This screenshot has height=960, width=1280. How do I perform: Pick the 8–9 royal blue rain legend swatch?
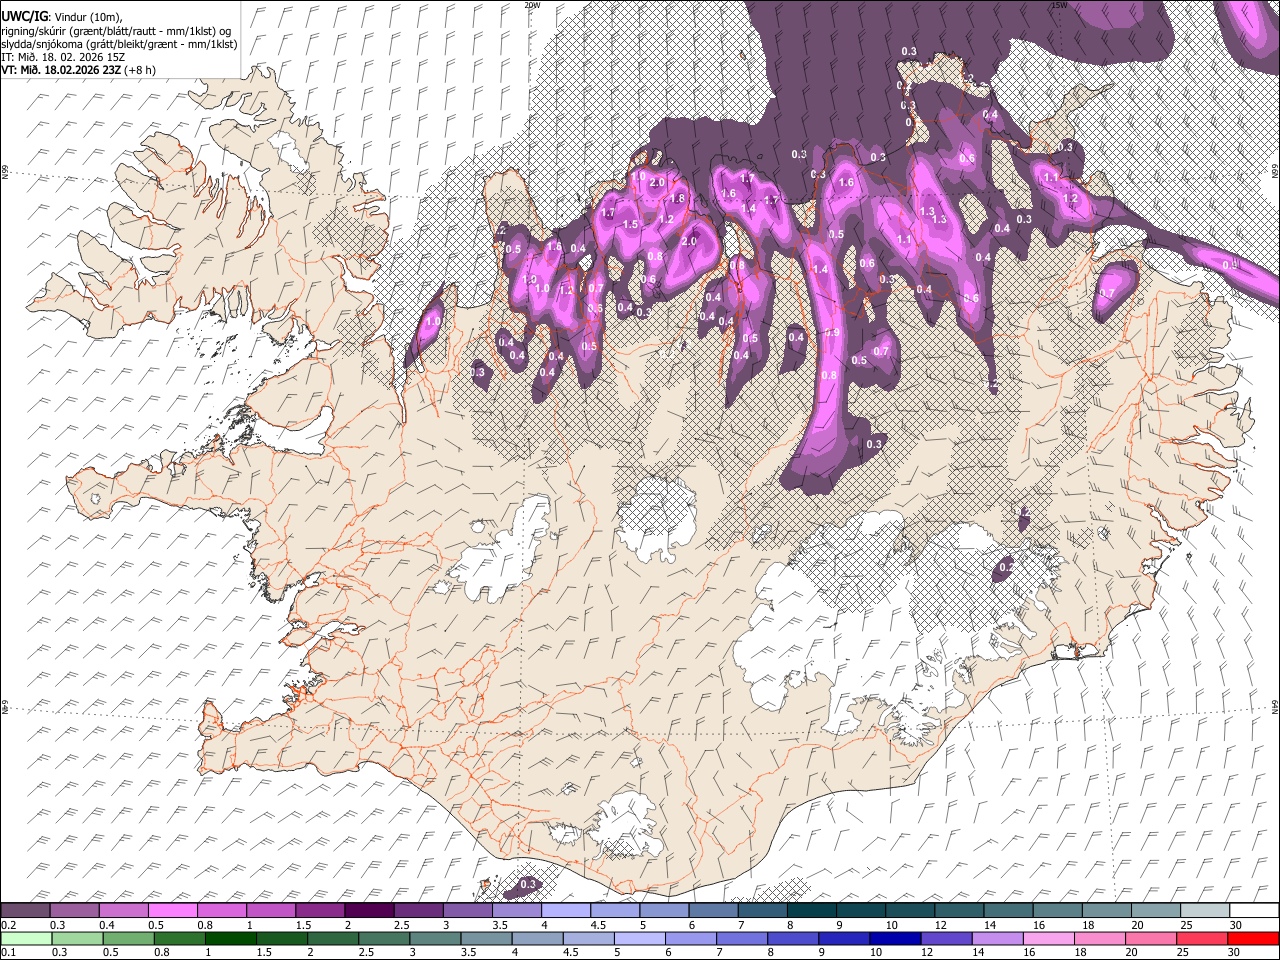coord(843,939)
